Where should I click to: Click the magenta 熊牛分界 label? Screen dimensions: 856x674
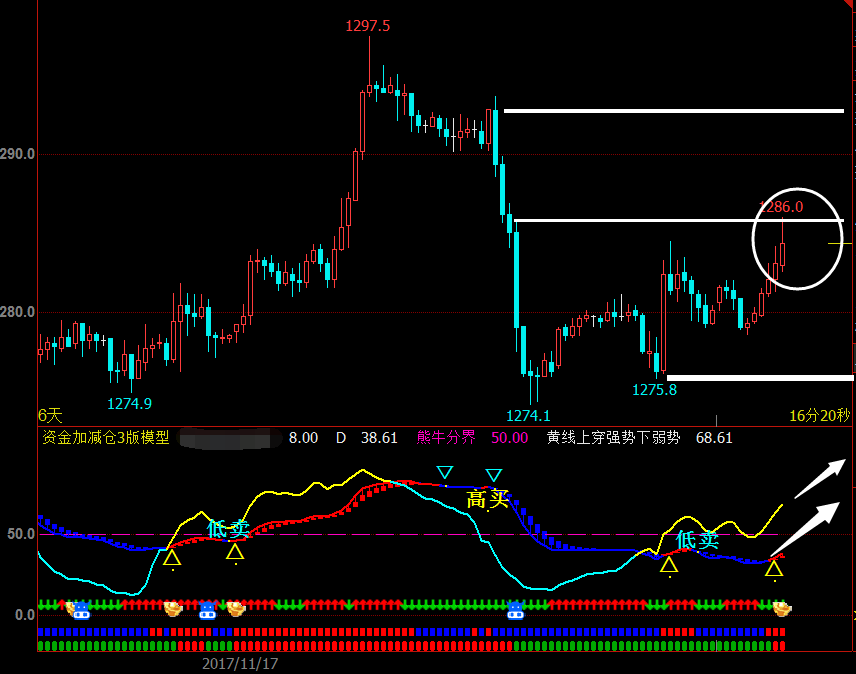point(446,437)
